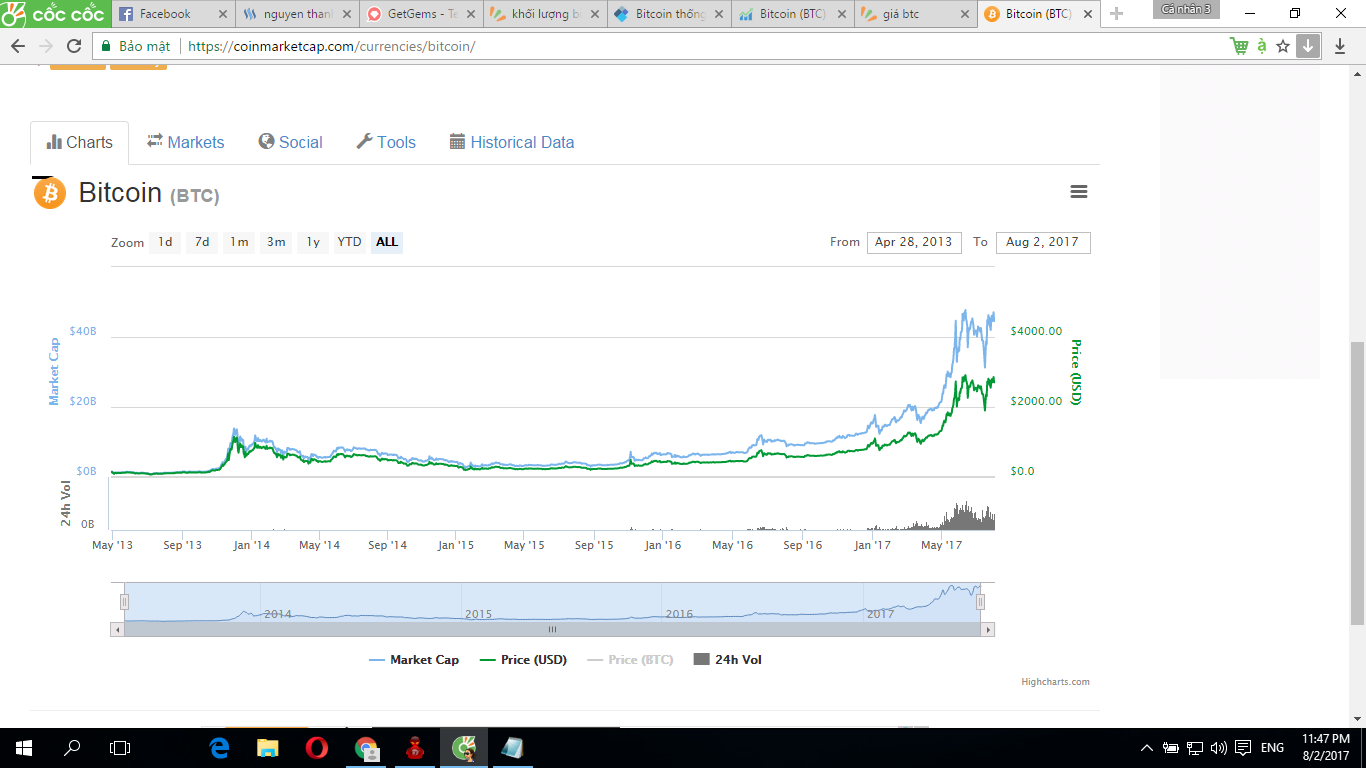Set chart zoom to 7d
Screen dimensions: 1366x768
pos(202,242)
